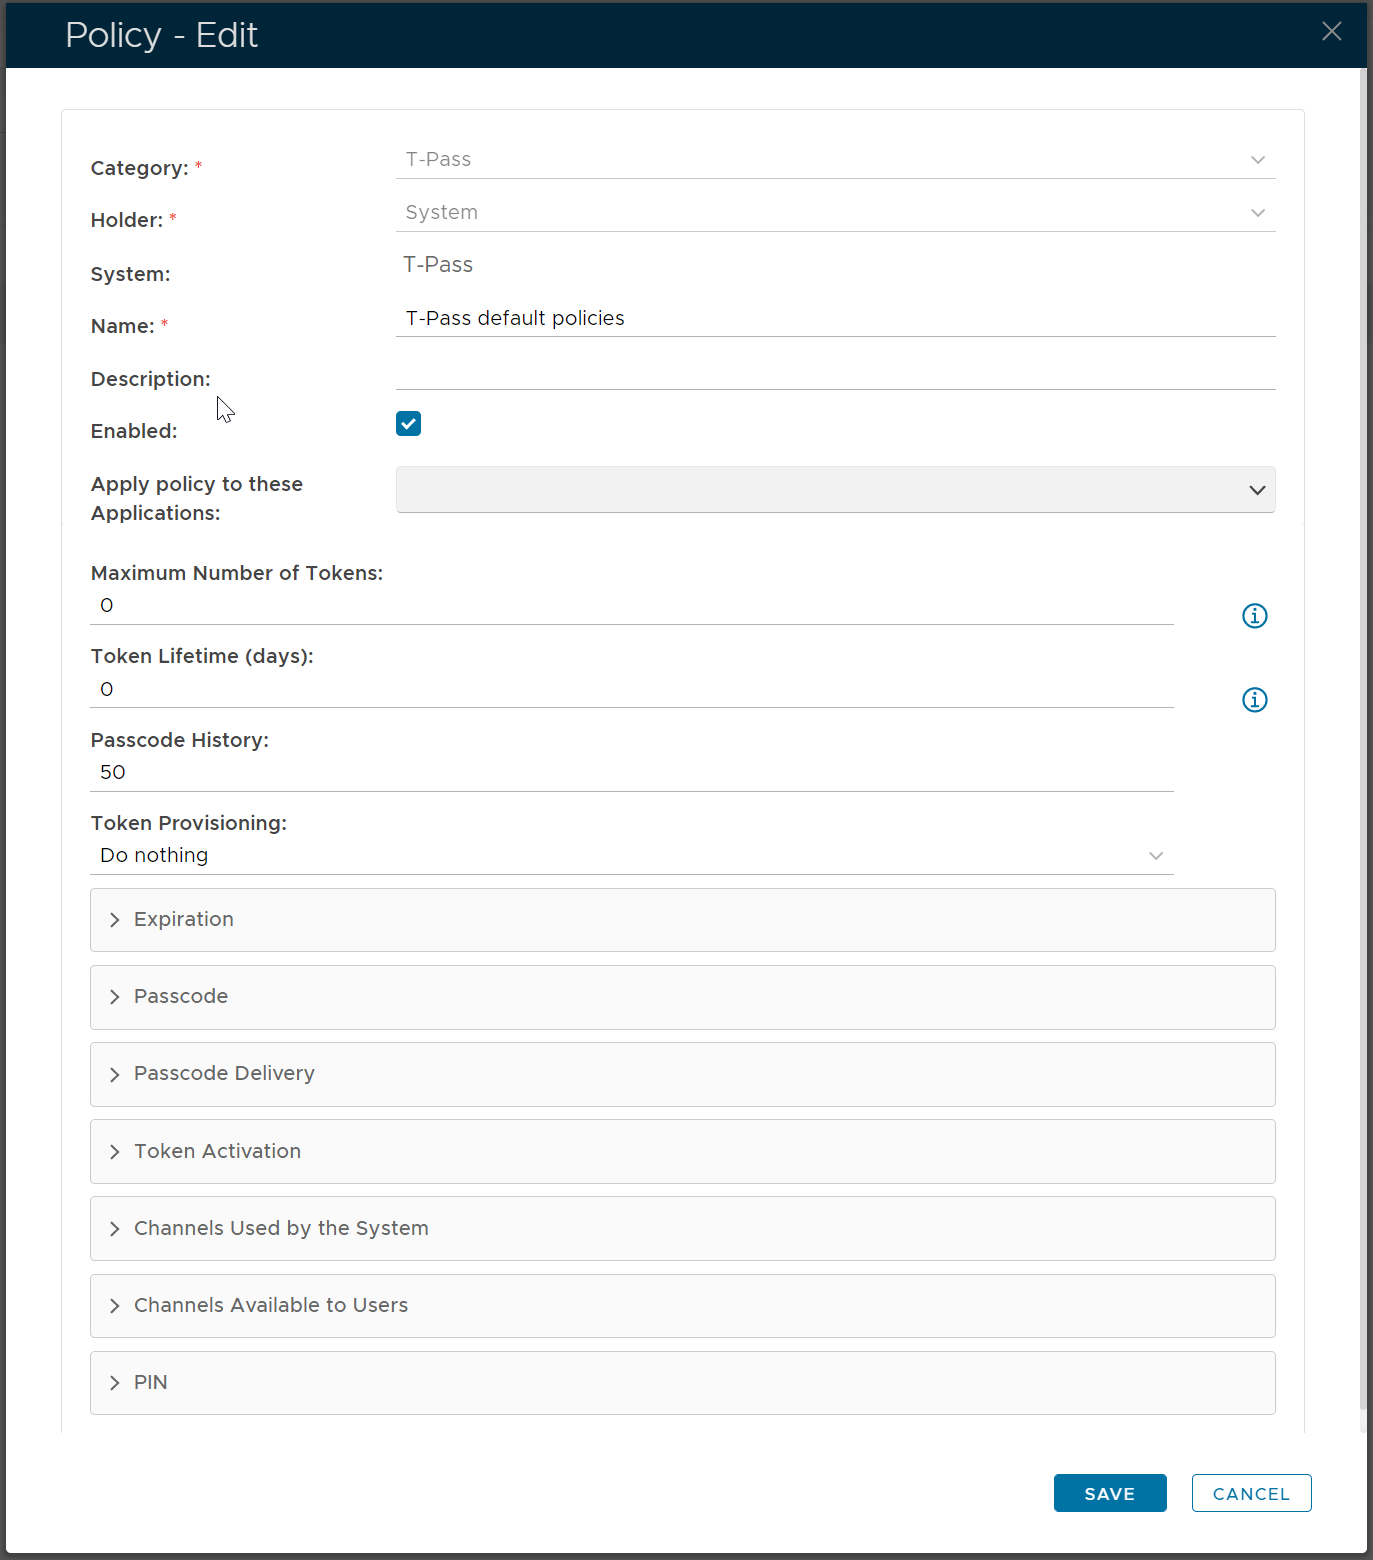The width and height of the screenshot is (1373, 1560).
Task: Close the Policy - Edit dialog with X
Action: (1331, 32)
